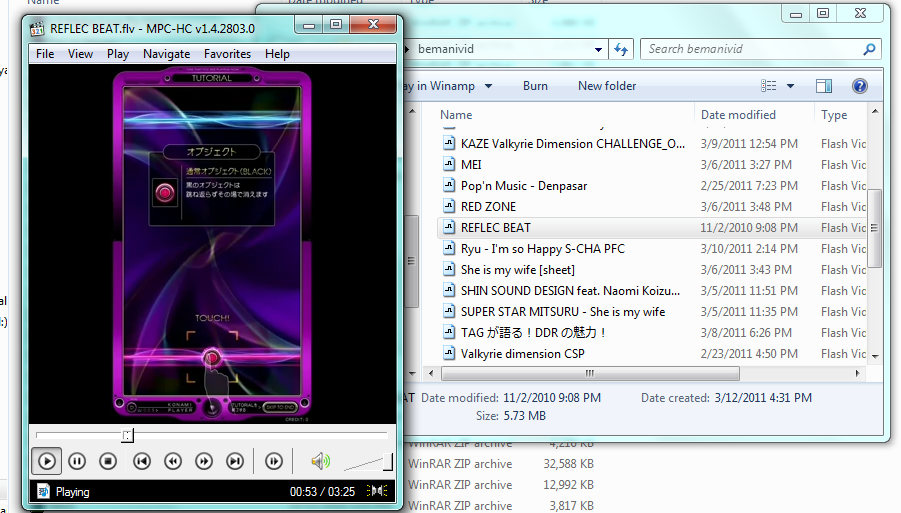This screenshot has height=513, width=901.
Task: Click the 00:53 / 03:25 time display
Action: [322, 492]
